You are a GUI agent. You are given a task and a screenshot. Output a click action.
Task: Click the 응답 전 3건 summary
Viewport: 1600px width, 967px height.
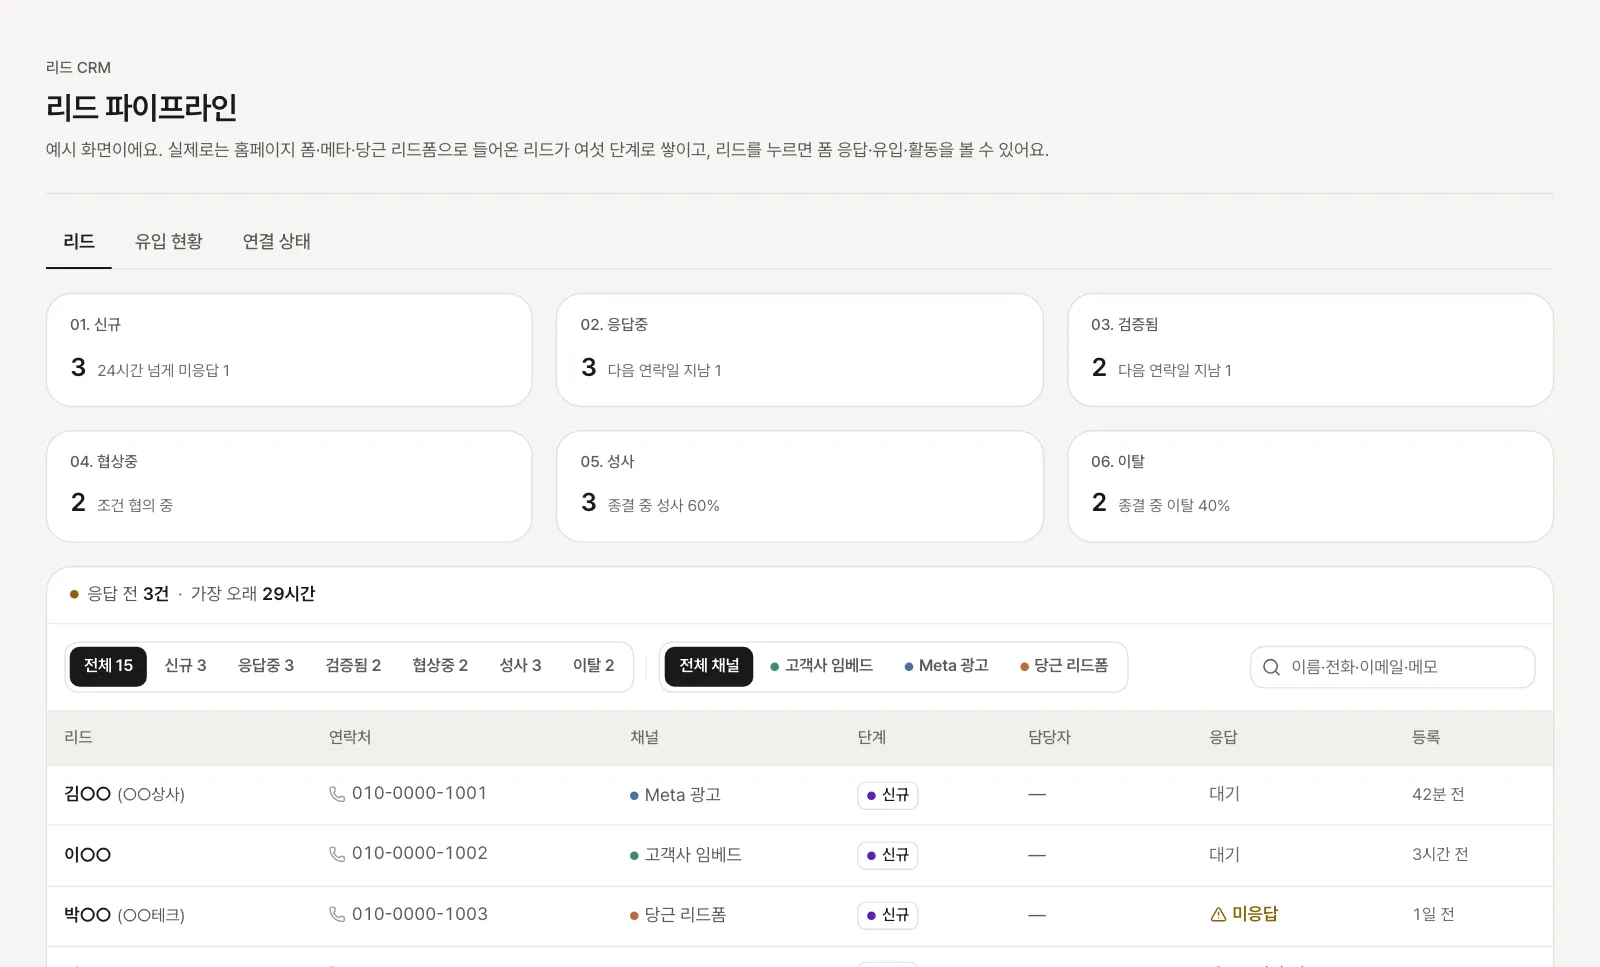tap(128, 594)
